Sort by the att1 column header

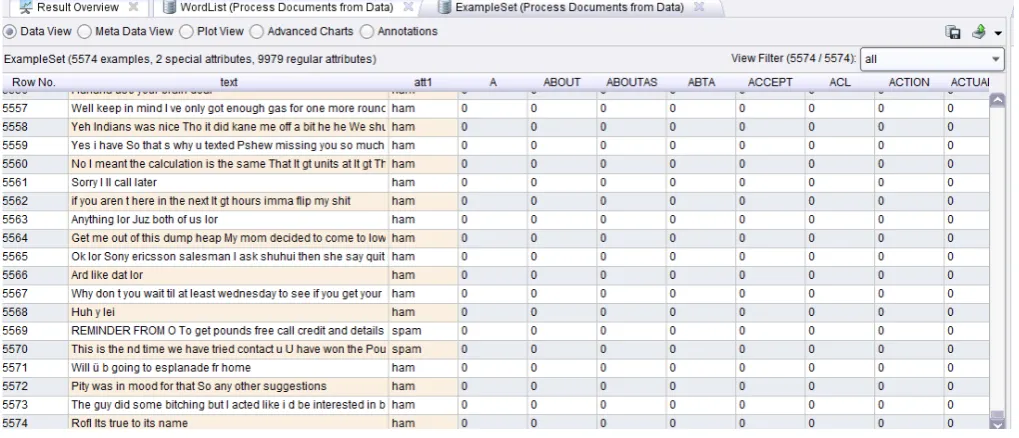tap(423, 83)
